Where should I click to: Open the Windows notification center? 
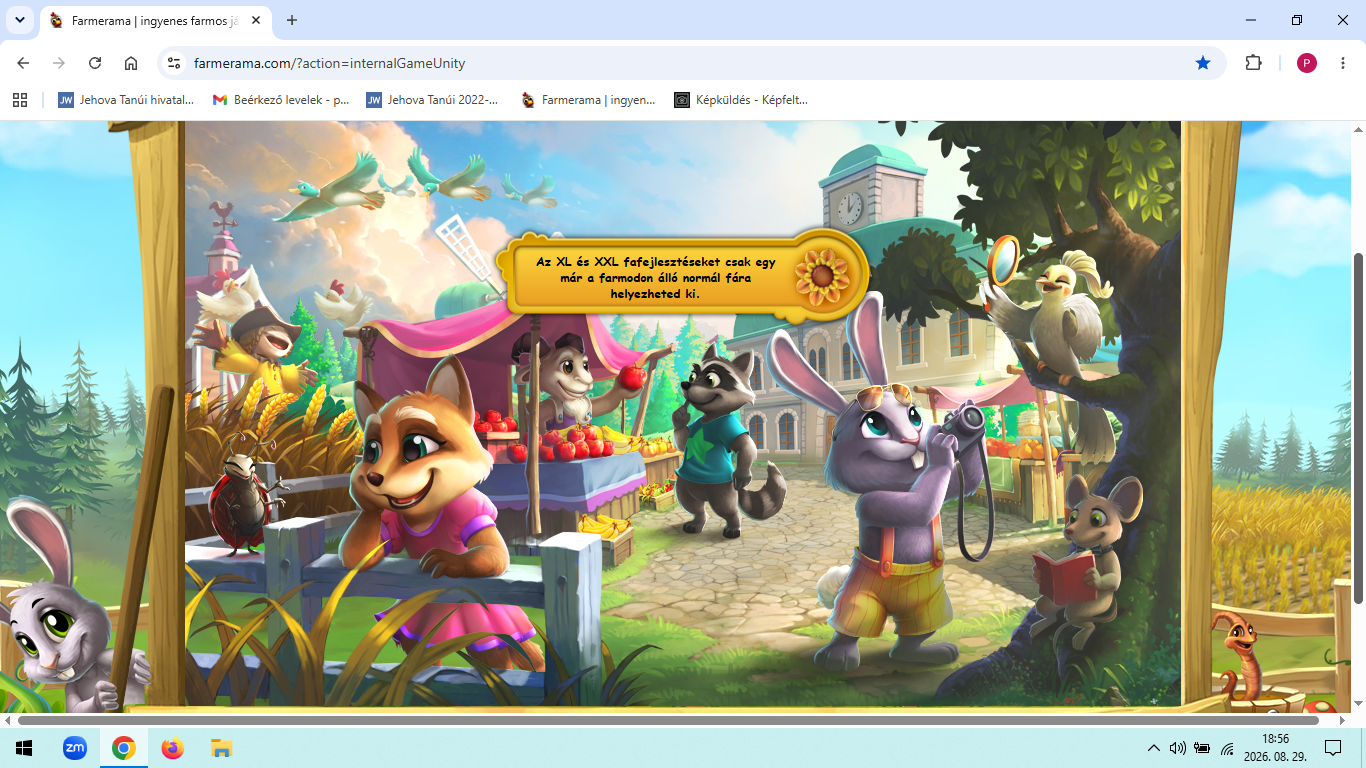[1333, 748]
